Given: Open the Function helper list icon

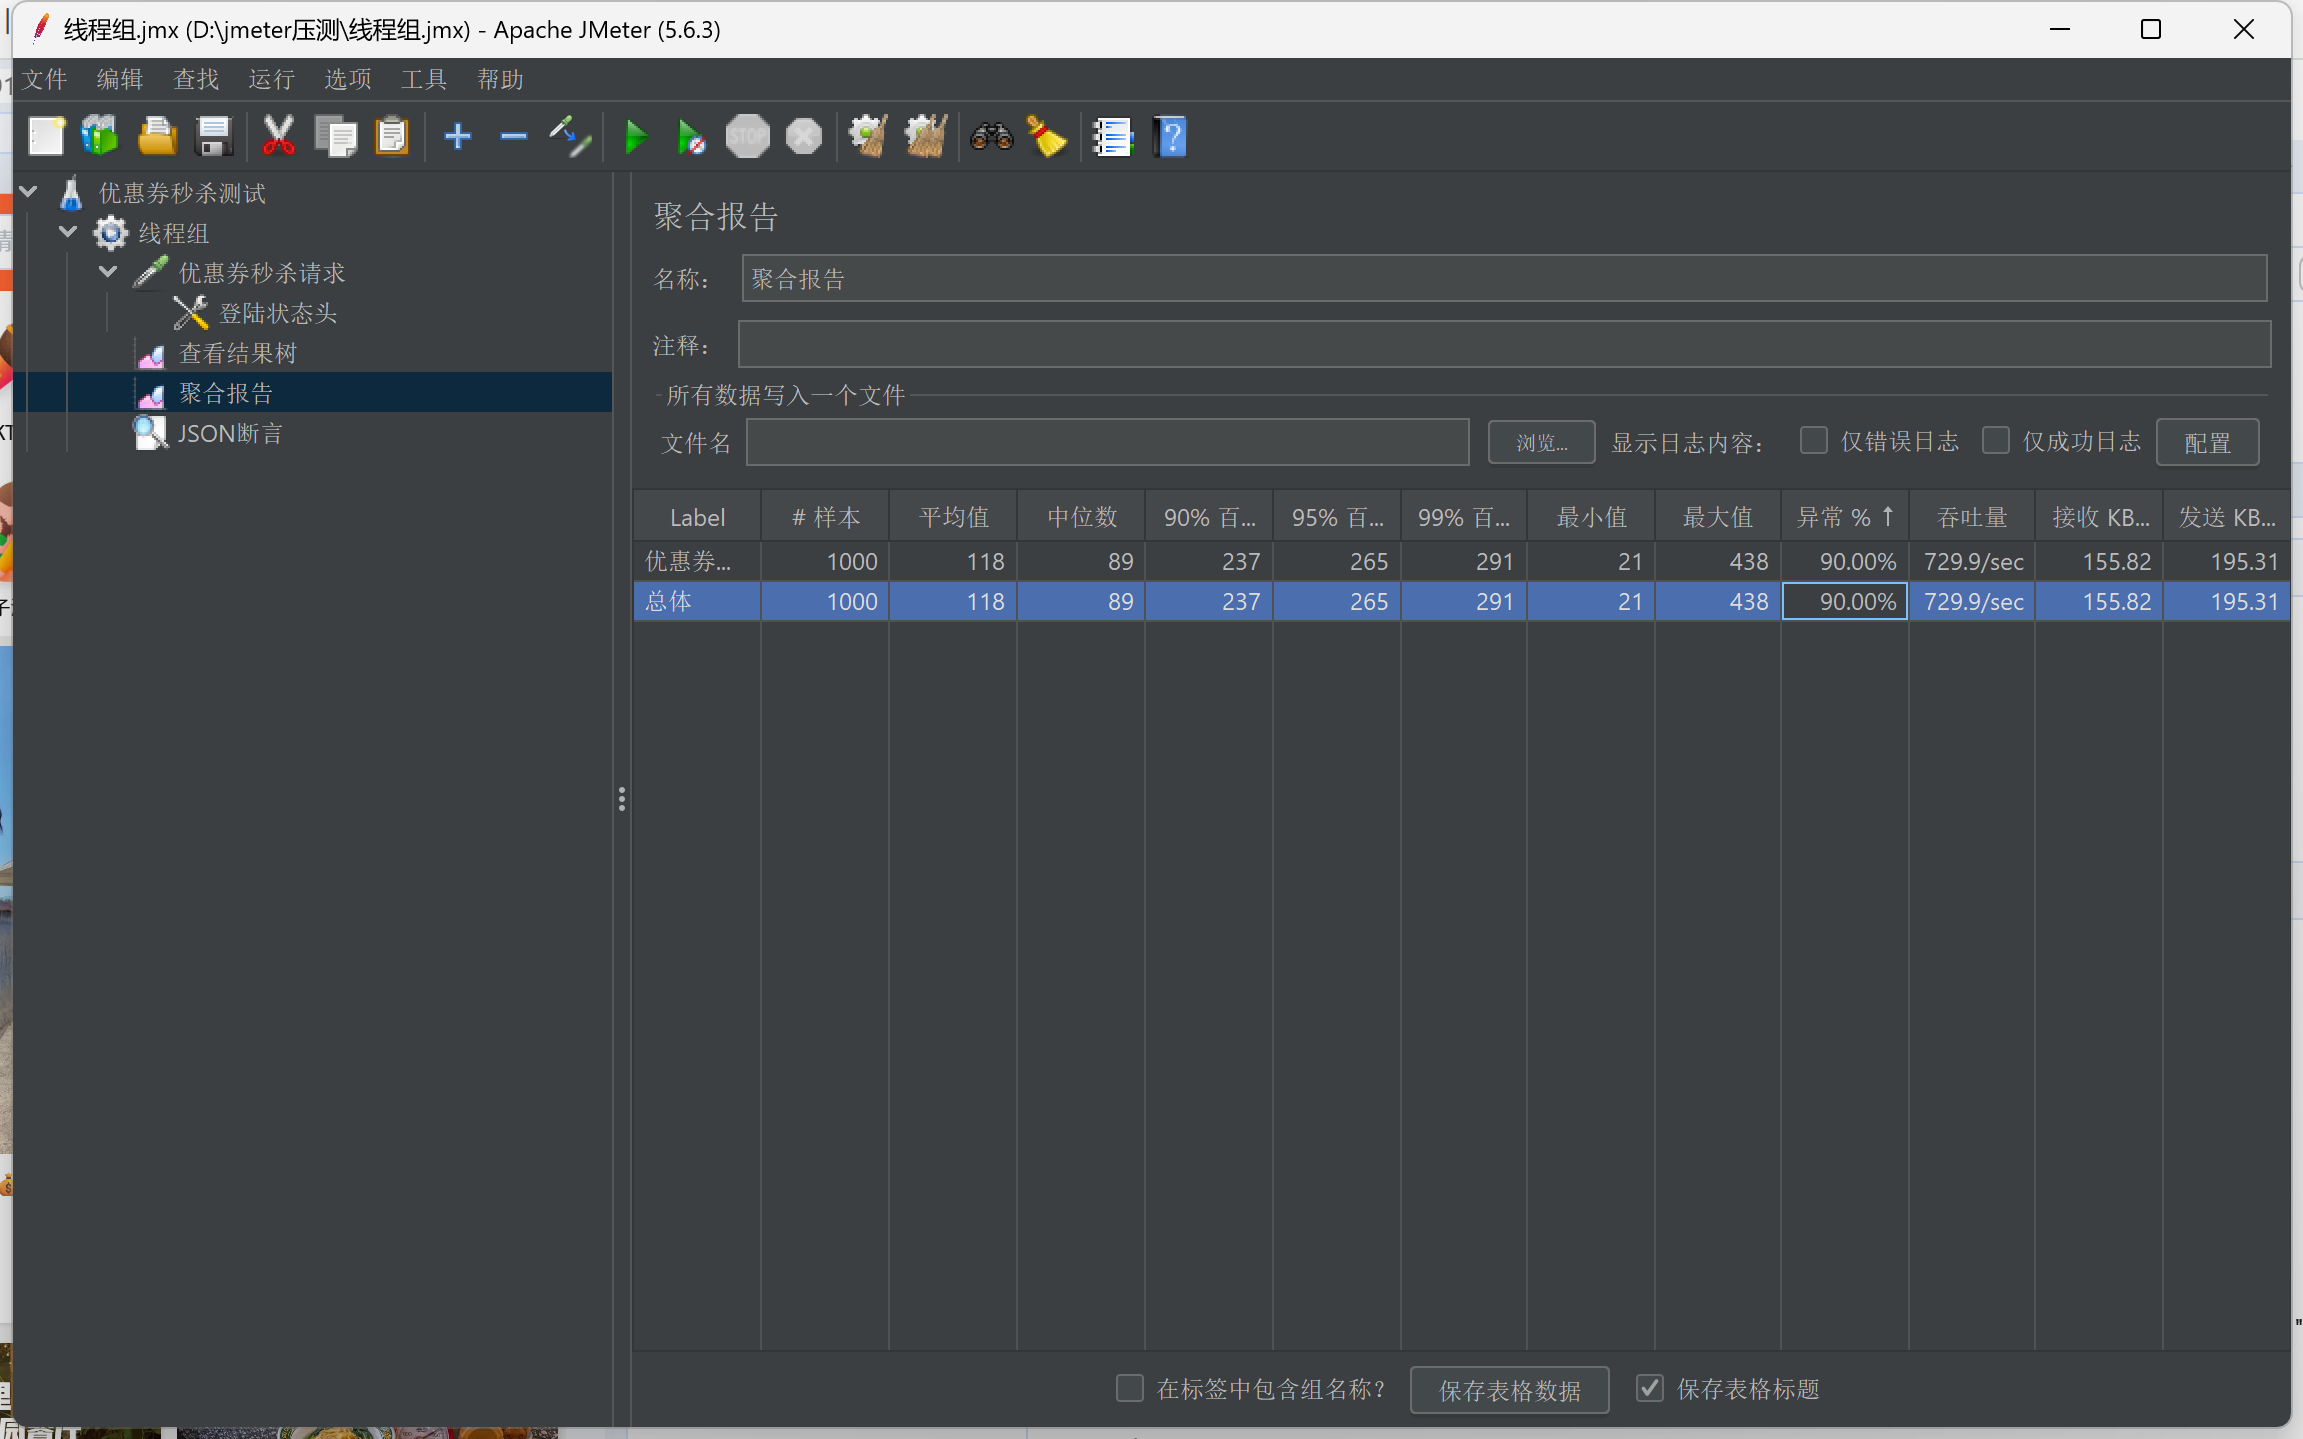Looking at the screenshot, I should point(1112,137).
